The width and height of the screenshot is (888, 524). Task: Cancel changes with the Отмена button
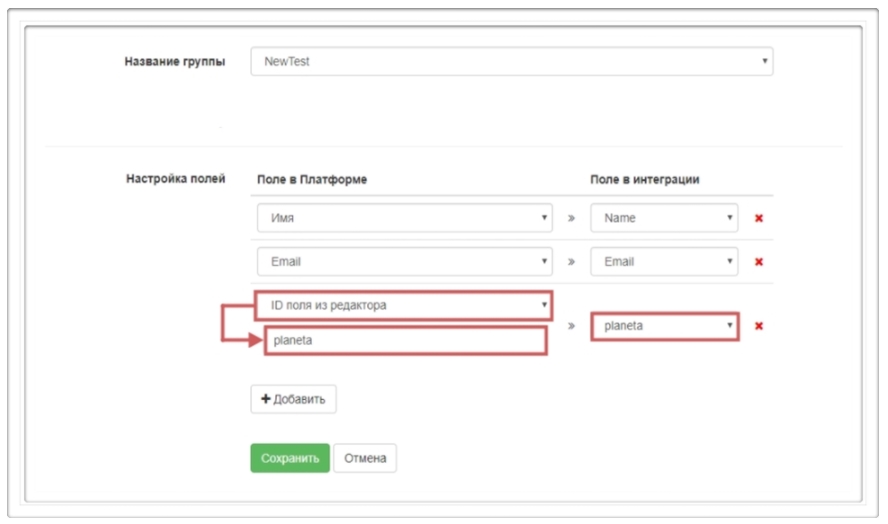click(x=365, y=458)
